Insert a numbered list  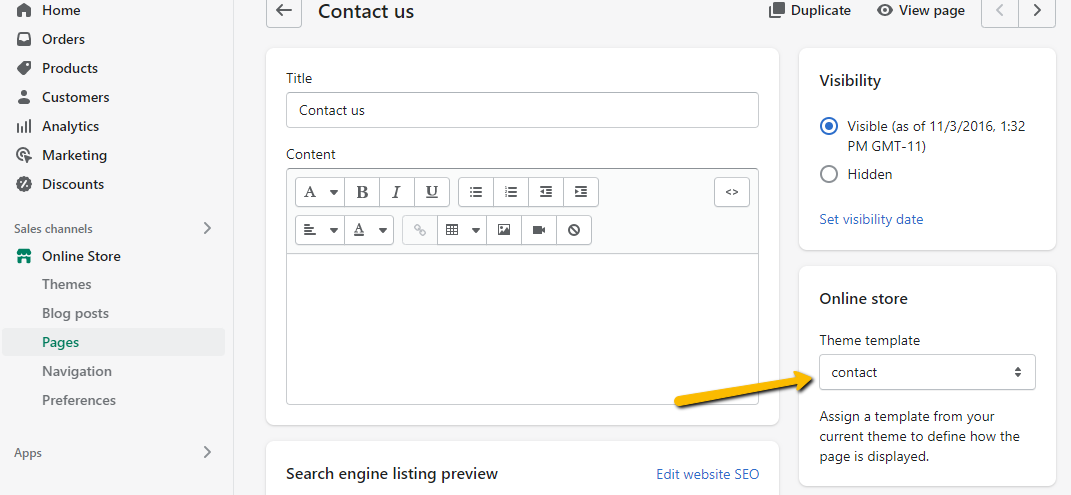511,192
